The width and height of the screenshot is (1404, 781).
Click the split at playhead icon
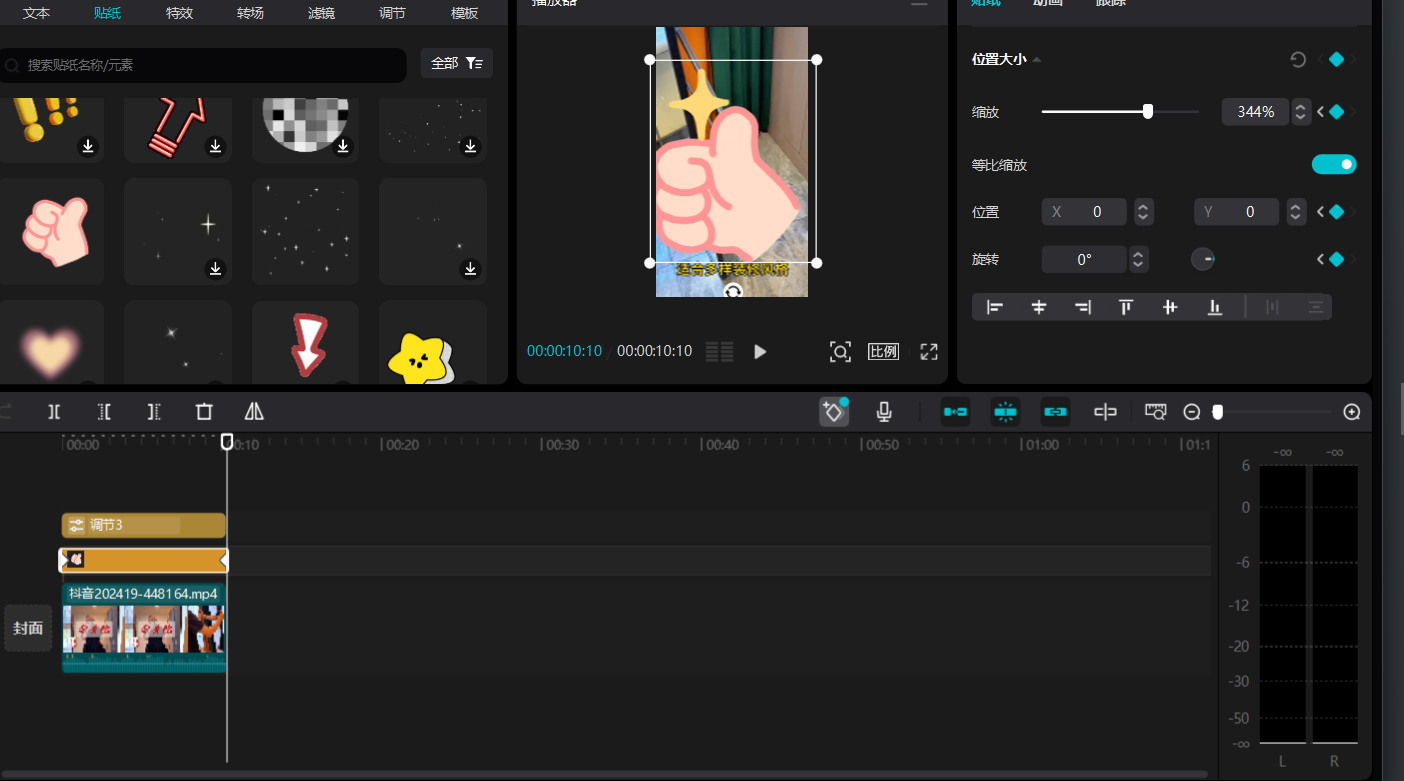pyautogui.click(x=54, y=411)
